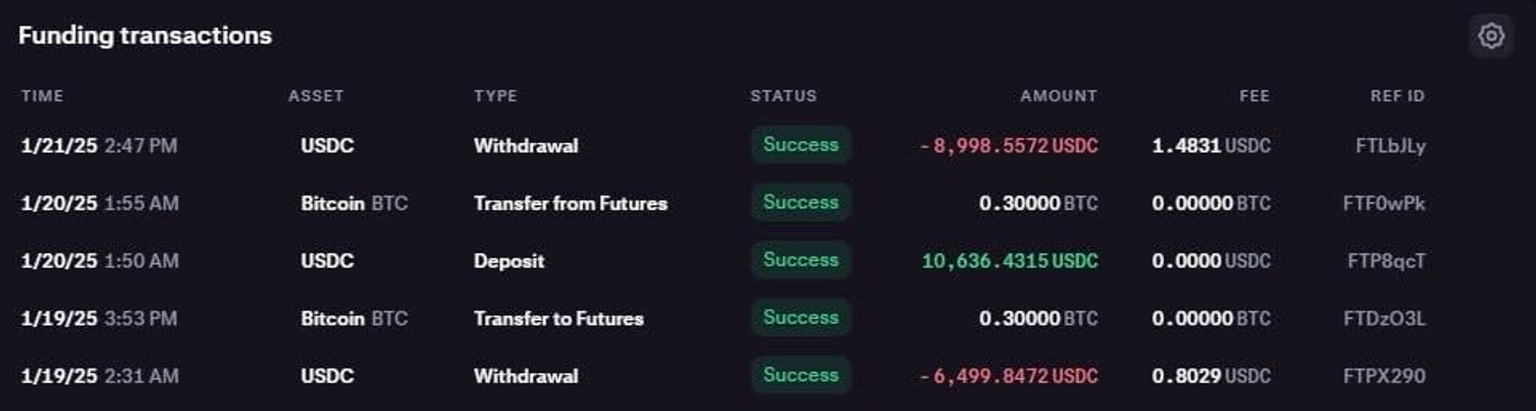Click the FEE column header

point(1254,96)
